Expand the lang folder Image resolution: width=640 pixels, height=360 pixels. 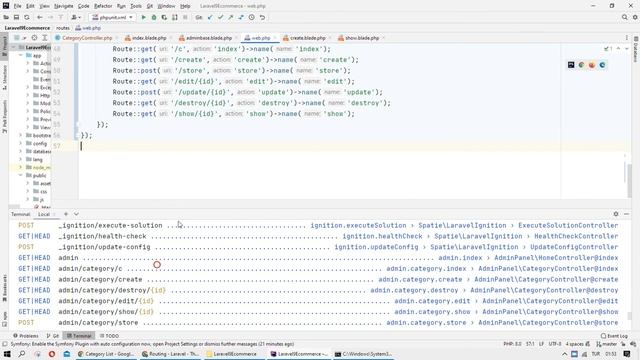(21, 159)
